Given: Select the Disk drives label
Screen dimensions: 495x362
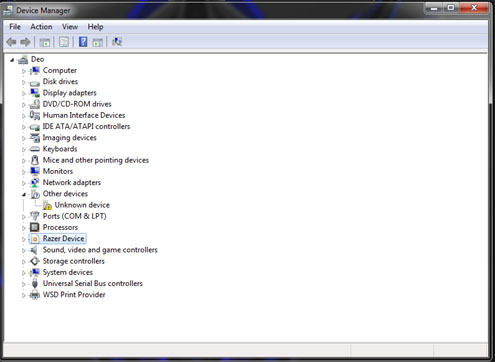Looking at the screenshot, I should (x=60, y=82).
